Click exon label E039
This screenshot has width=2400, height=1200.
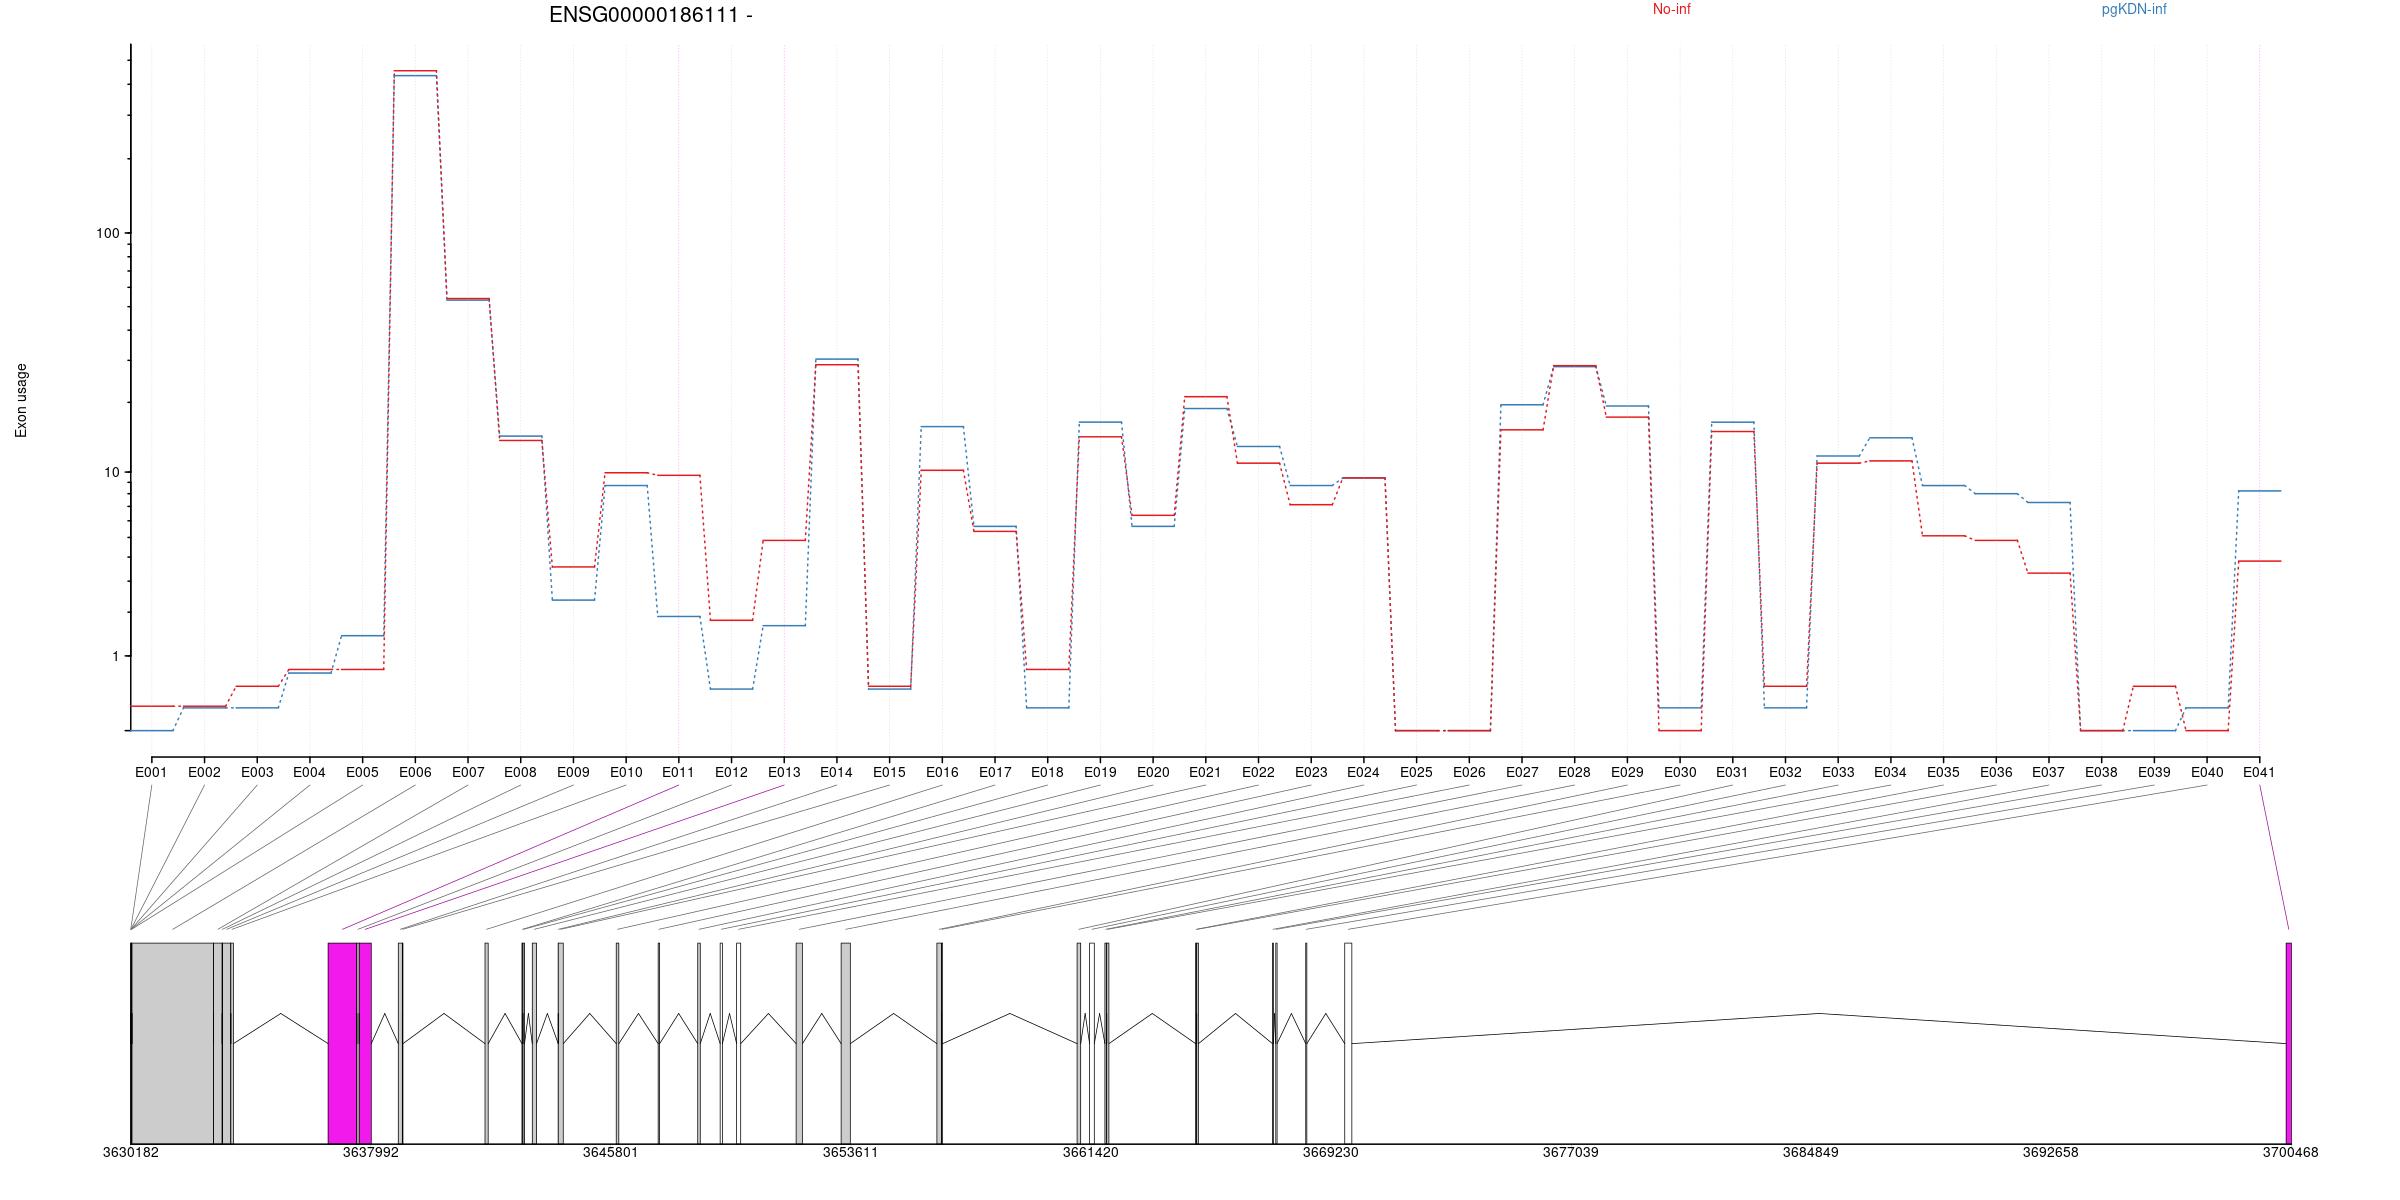click(2154, 772)
